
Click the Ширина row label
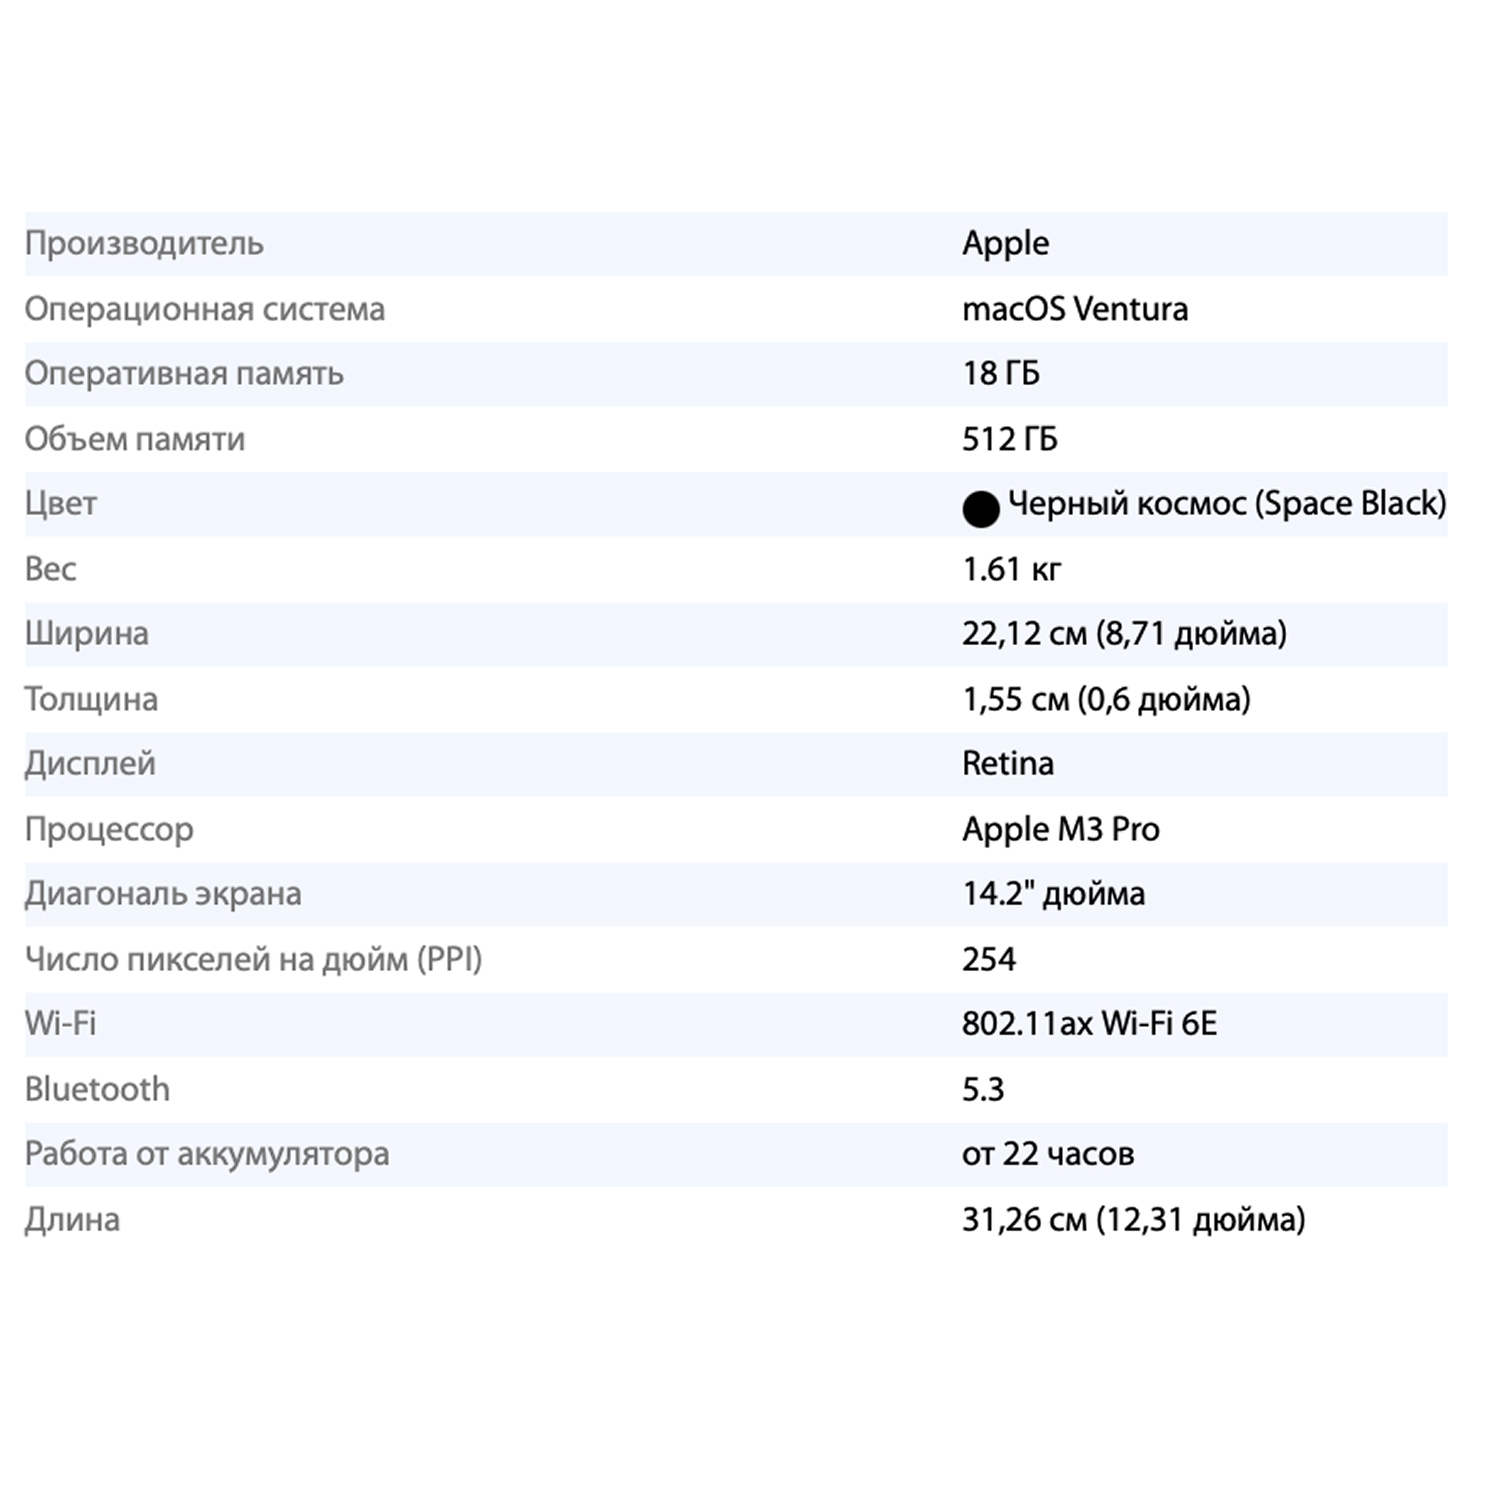(x=86, y=634)
